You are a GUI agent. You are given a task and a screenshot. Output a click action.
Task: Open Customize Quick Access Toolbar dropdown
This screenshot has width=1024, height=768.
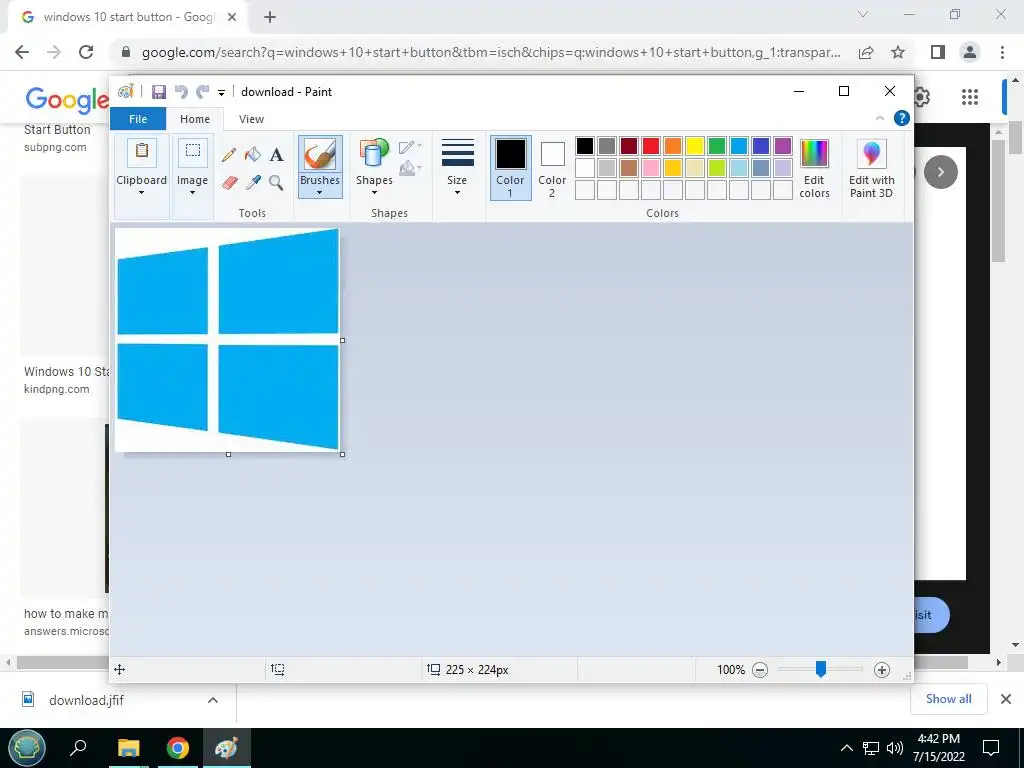(x=221, y=93)
